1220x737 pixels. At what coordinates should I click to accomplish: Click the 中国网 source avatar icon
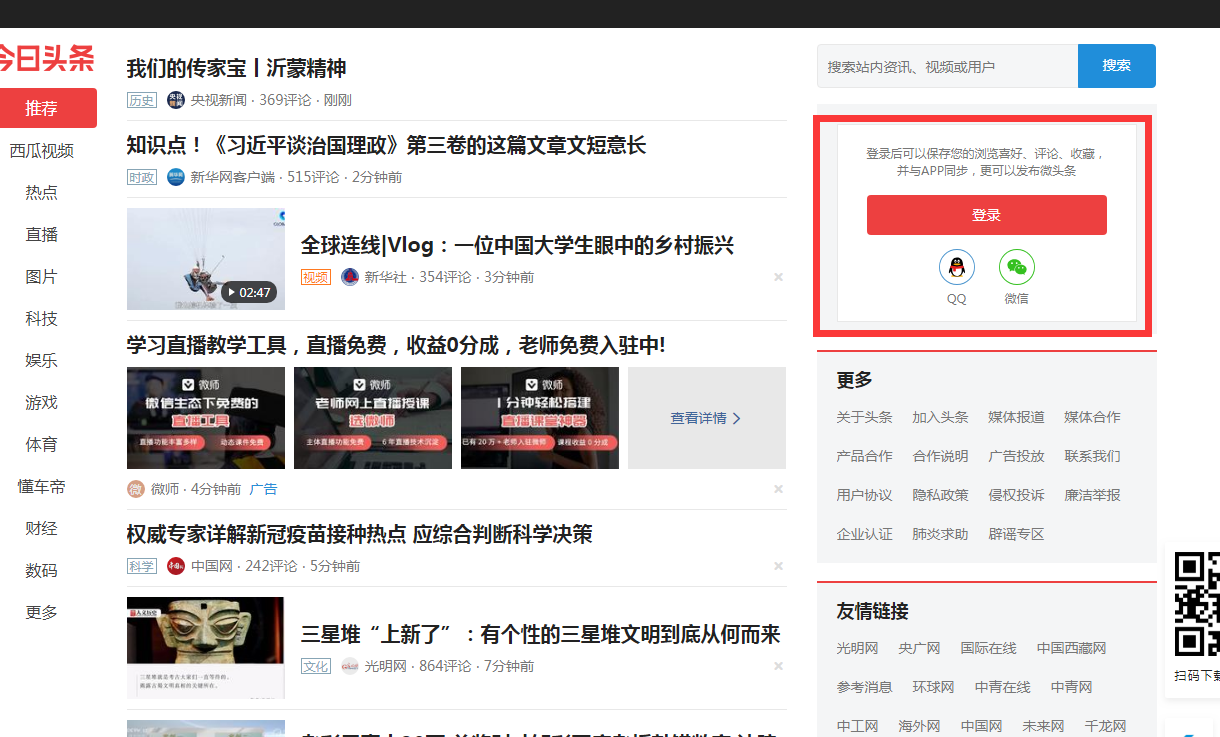176,566
